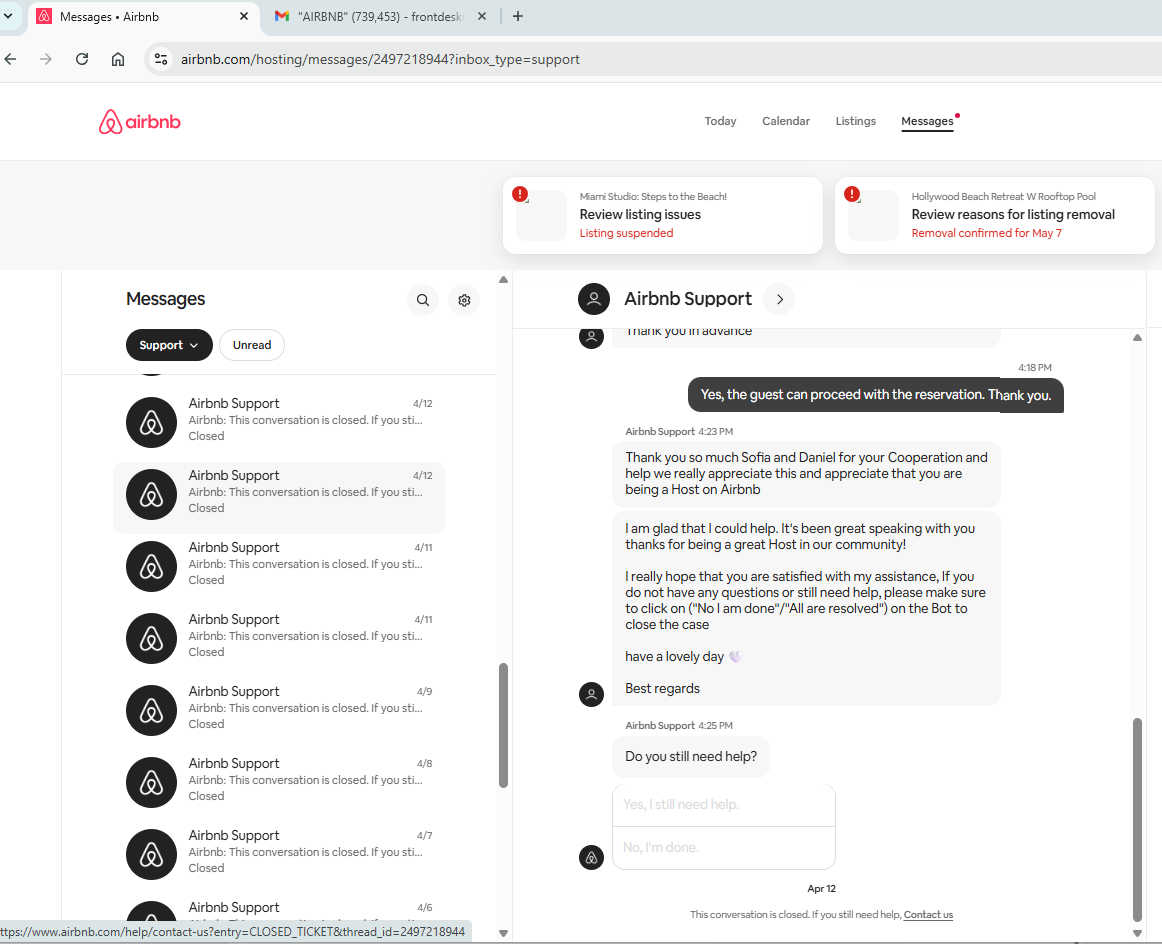Close the Messages Airbnb tab
Image resolution: width=1162 pixels, height=944 pixels.
[x=244, y=16]
